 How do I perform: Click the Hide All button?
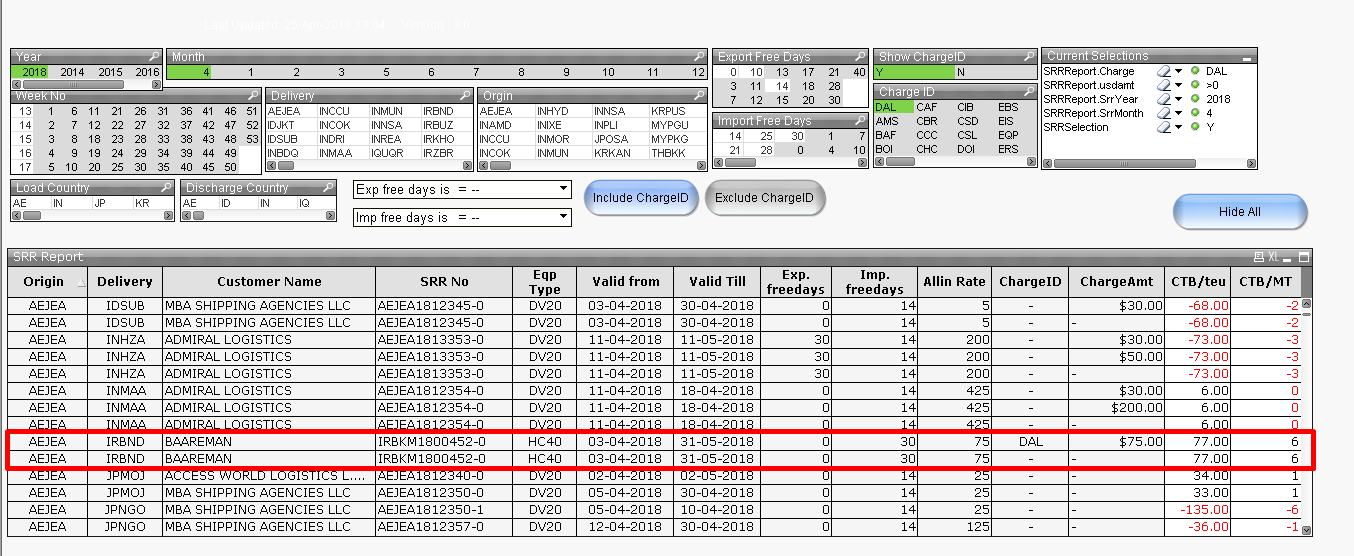coord(1239,212)
